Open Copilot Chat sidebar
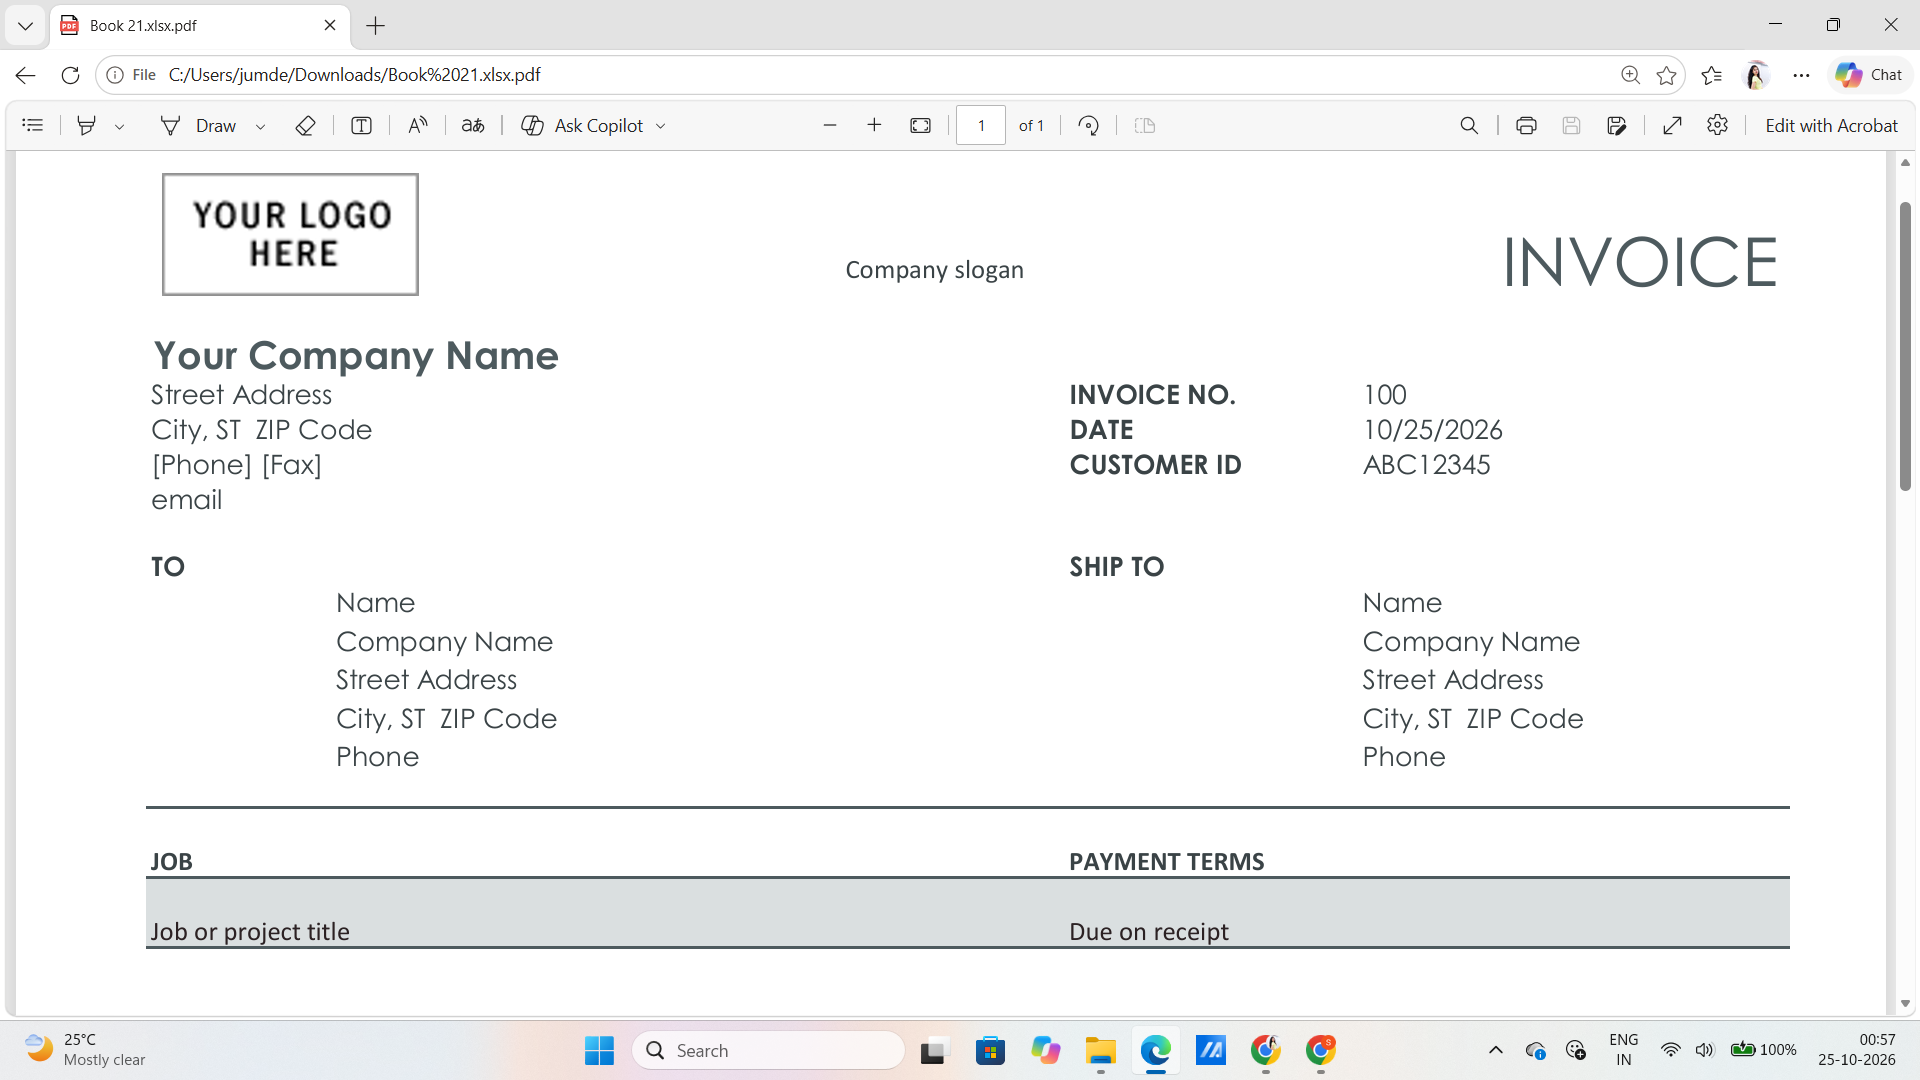 click(x=1869, y=75)
